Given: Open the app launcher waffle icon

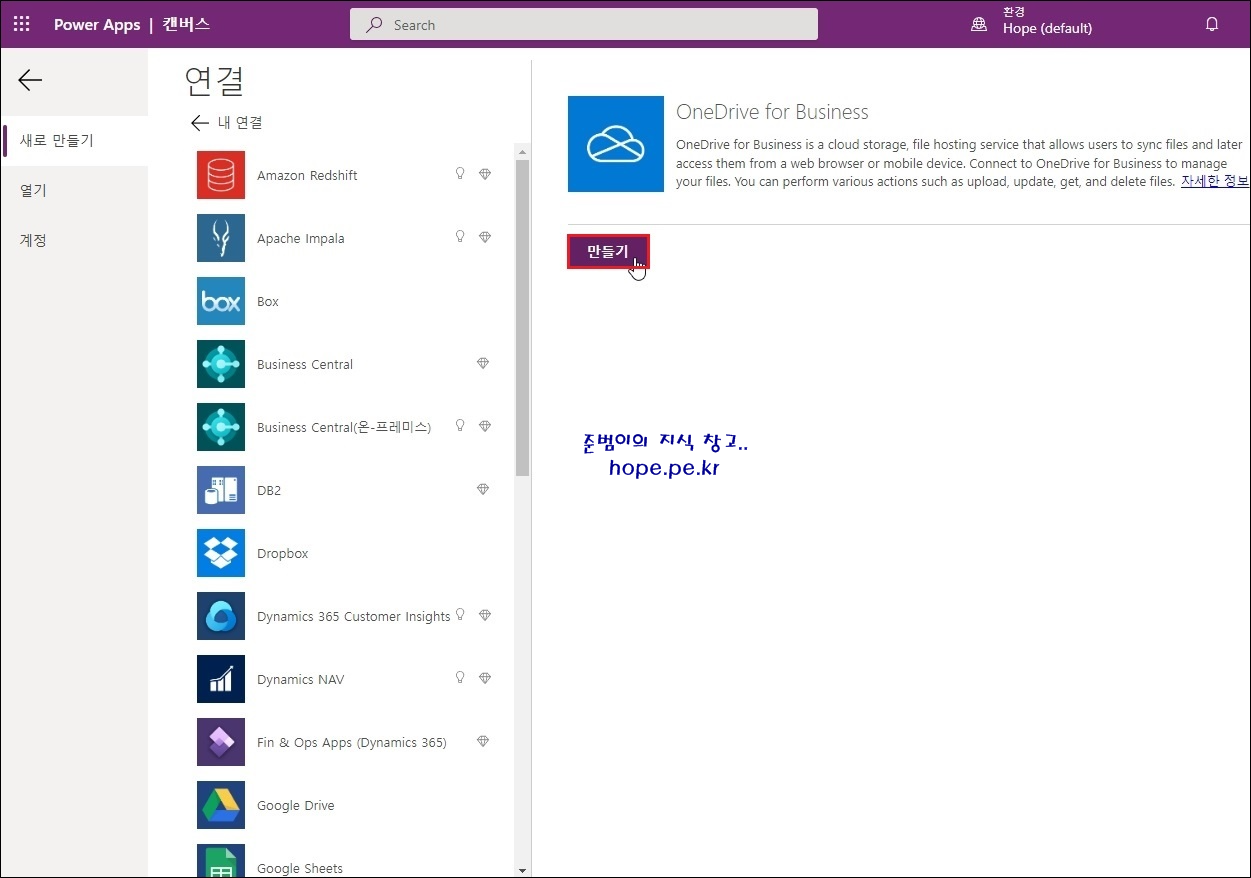Looking at the screenshot, I should point(22,24).
